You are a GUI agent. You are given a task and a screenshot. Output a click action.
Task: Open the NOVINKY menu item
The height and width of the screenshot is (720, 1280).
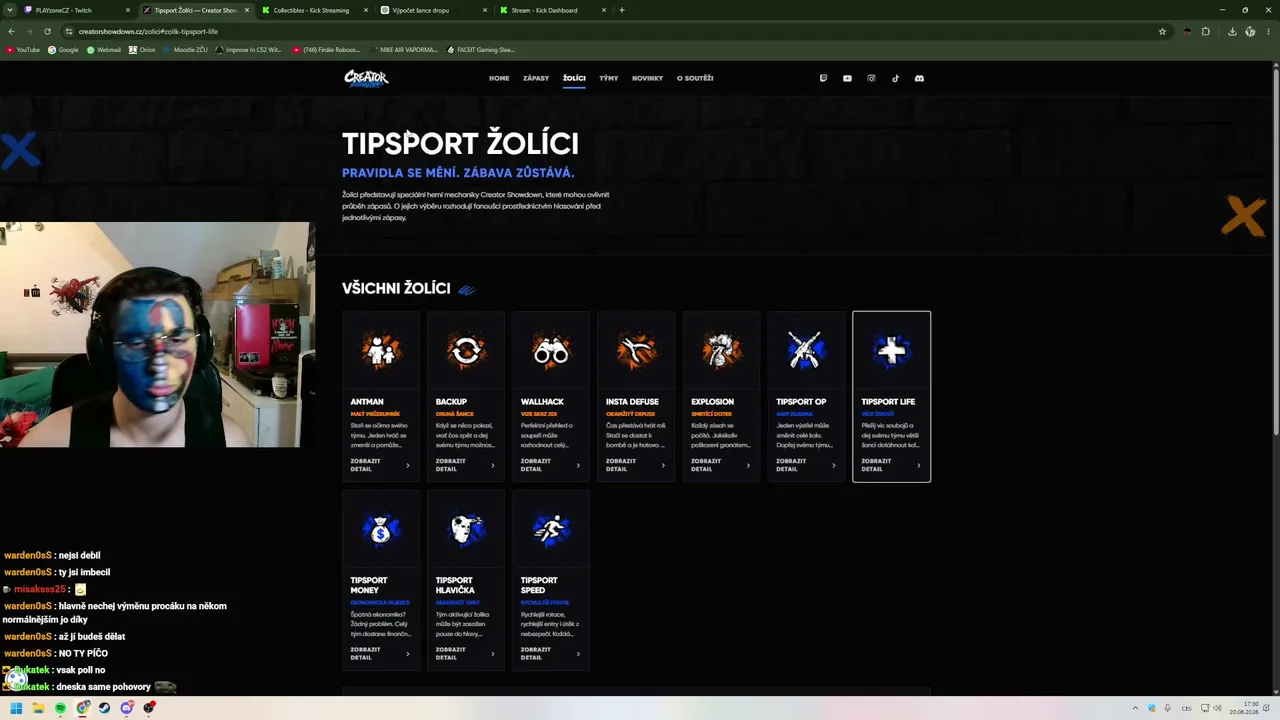click(x=647, y=78)
